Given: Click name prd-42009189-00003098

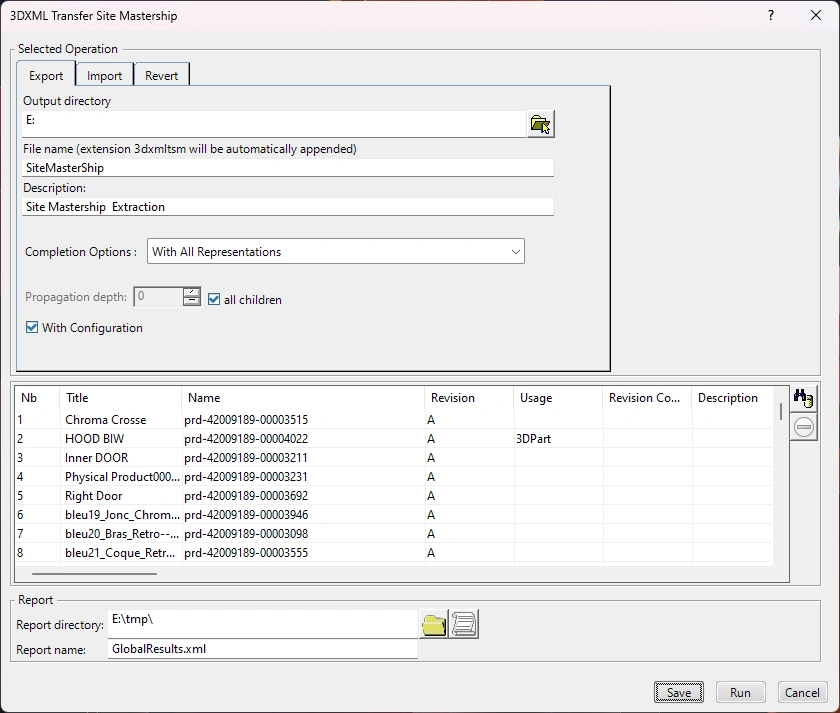Looking at the screenshot, I should click(x=246, y=534).
